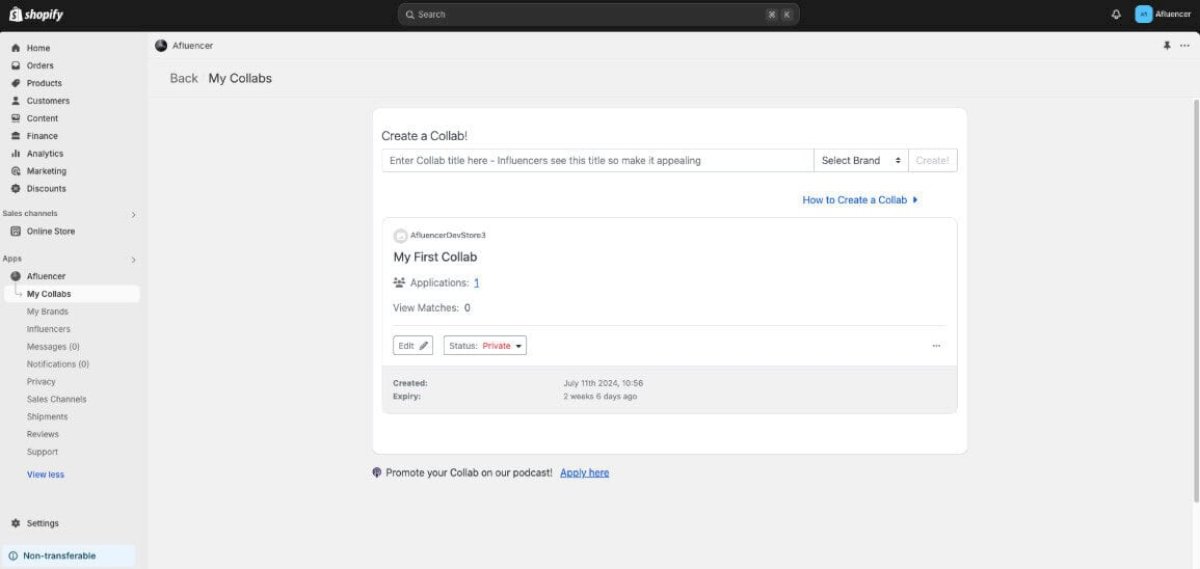This screenshot has height=569, width=1200.
Task: Click the search magnifier icon
Action: 410,14
